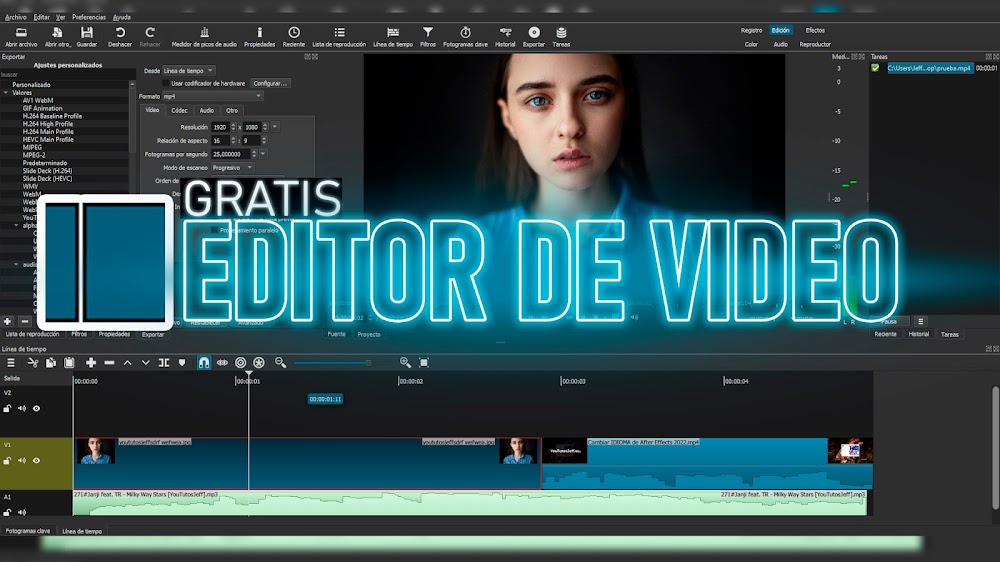Click timeline zoom out magnifier

pos(280,363)
